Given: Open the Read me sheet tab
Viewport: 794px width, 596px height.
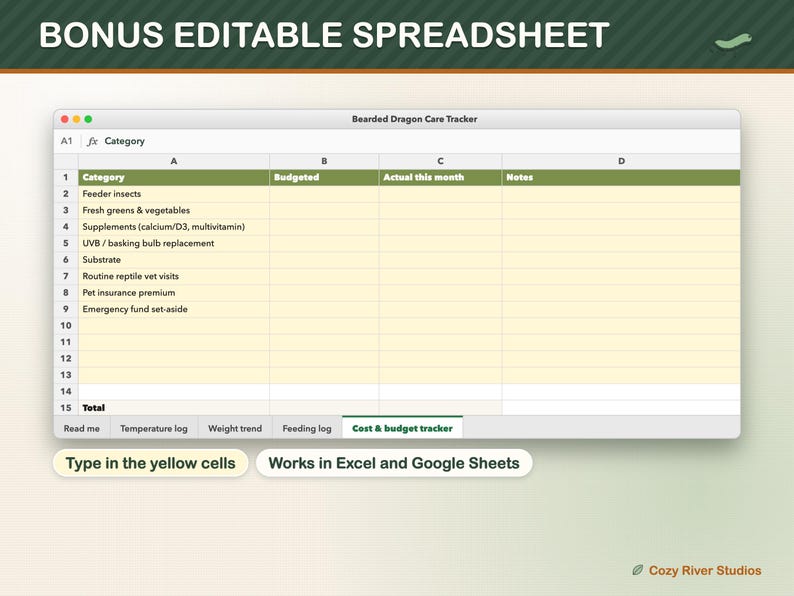Looking at the screenshot, I should (x=82, y=428).
